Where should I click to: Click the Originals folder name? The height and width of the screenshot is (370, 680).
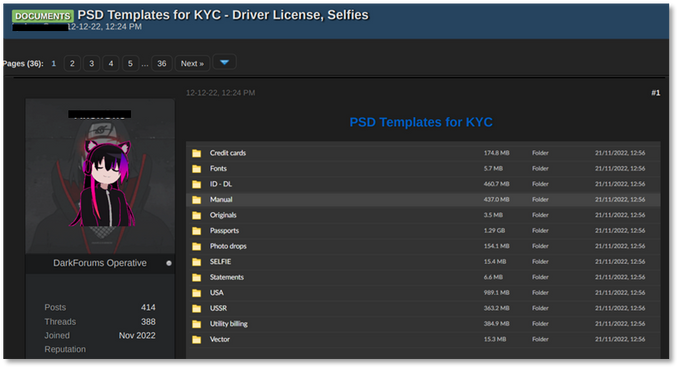pyautogui.click(x=223, y=216)
